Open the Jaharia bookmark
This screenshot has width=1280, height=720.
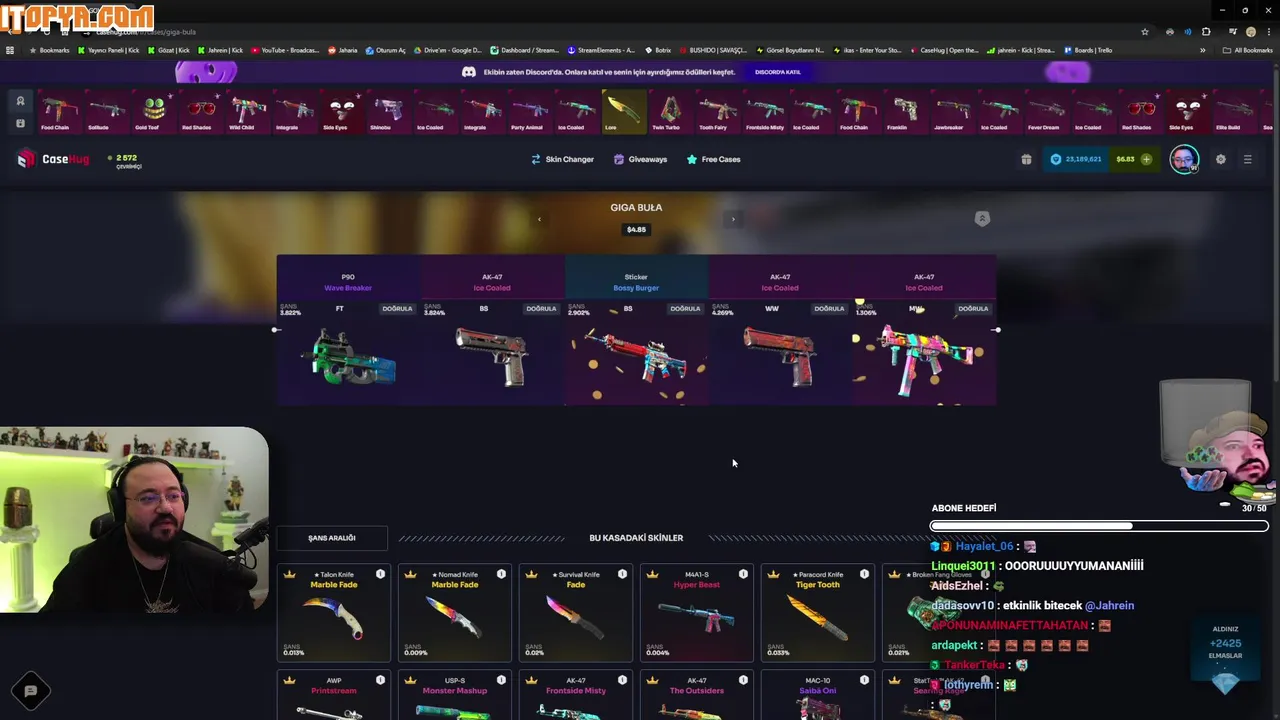click(x=342, y=50)
